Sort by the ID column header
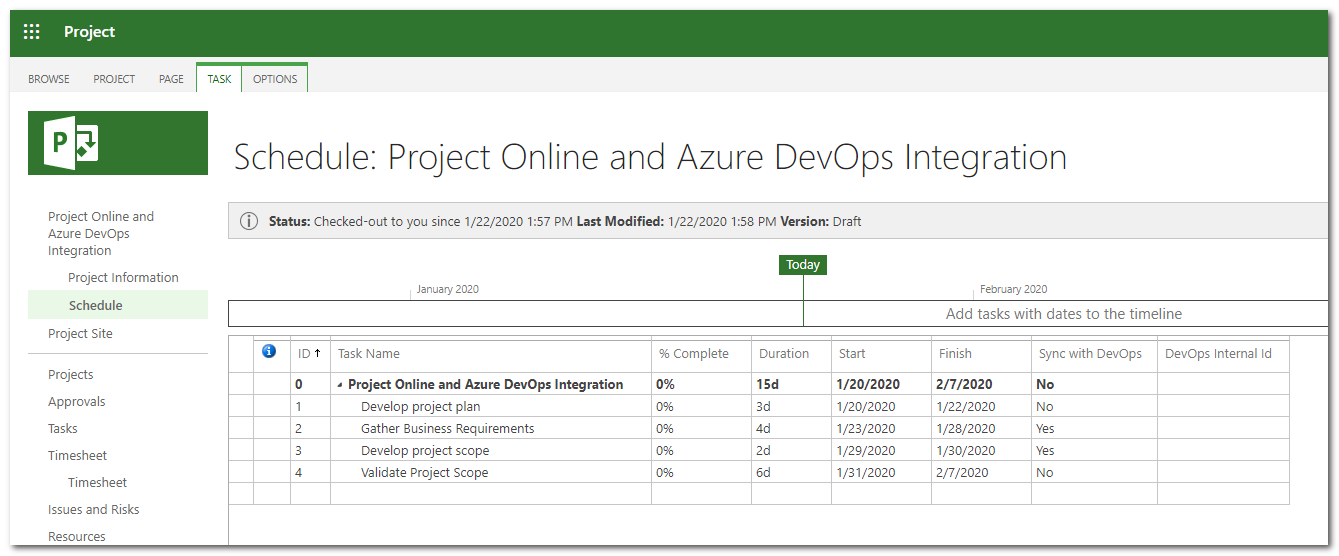The width and height of the screenshot is (1339, 556). 310,353
